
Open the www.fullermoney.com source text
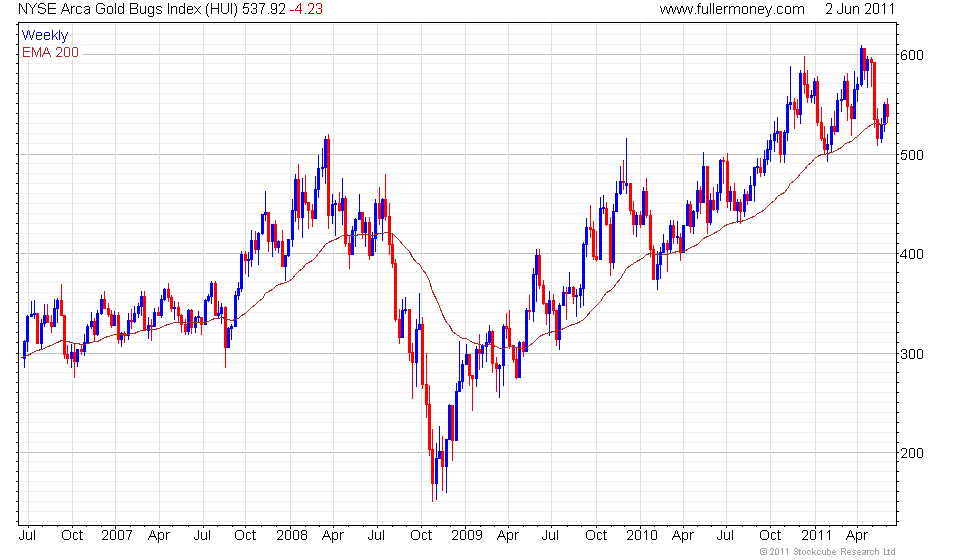(732, 9)
